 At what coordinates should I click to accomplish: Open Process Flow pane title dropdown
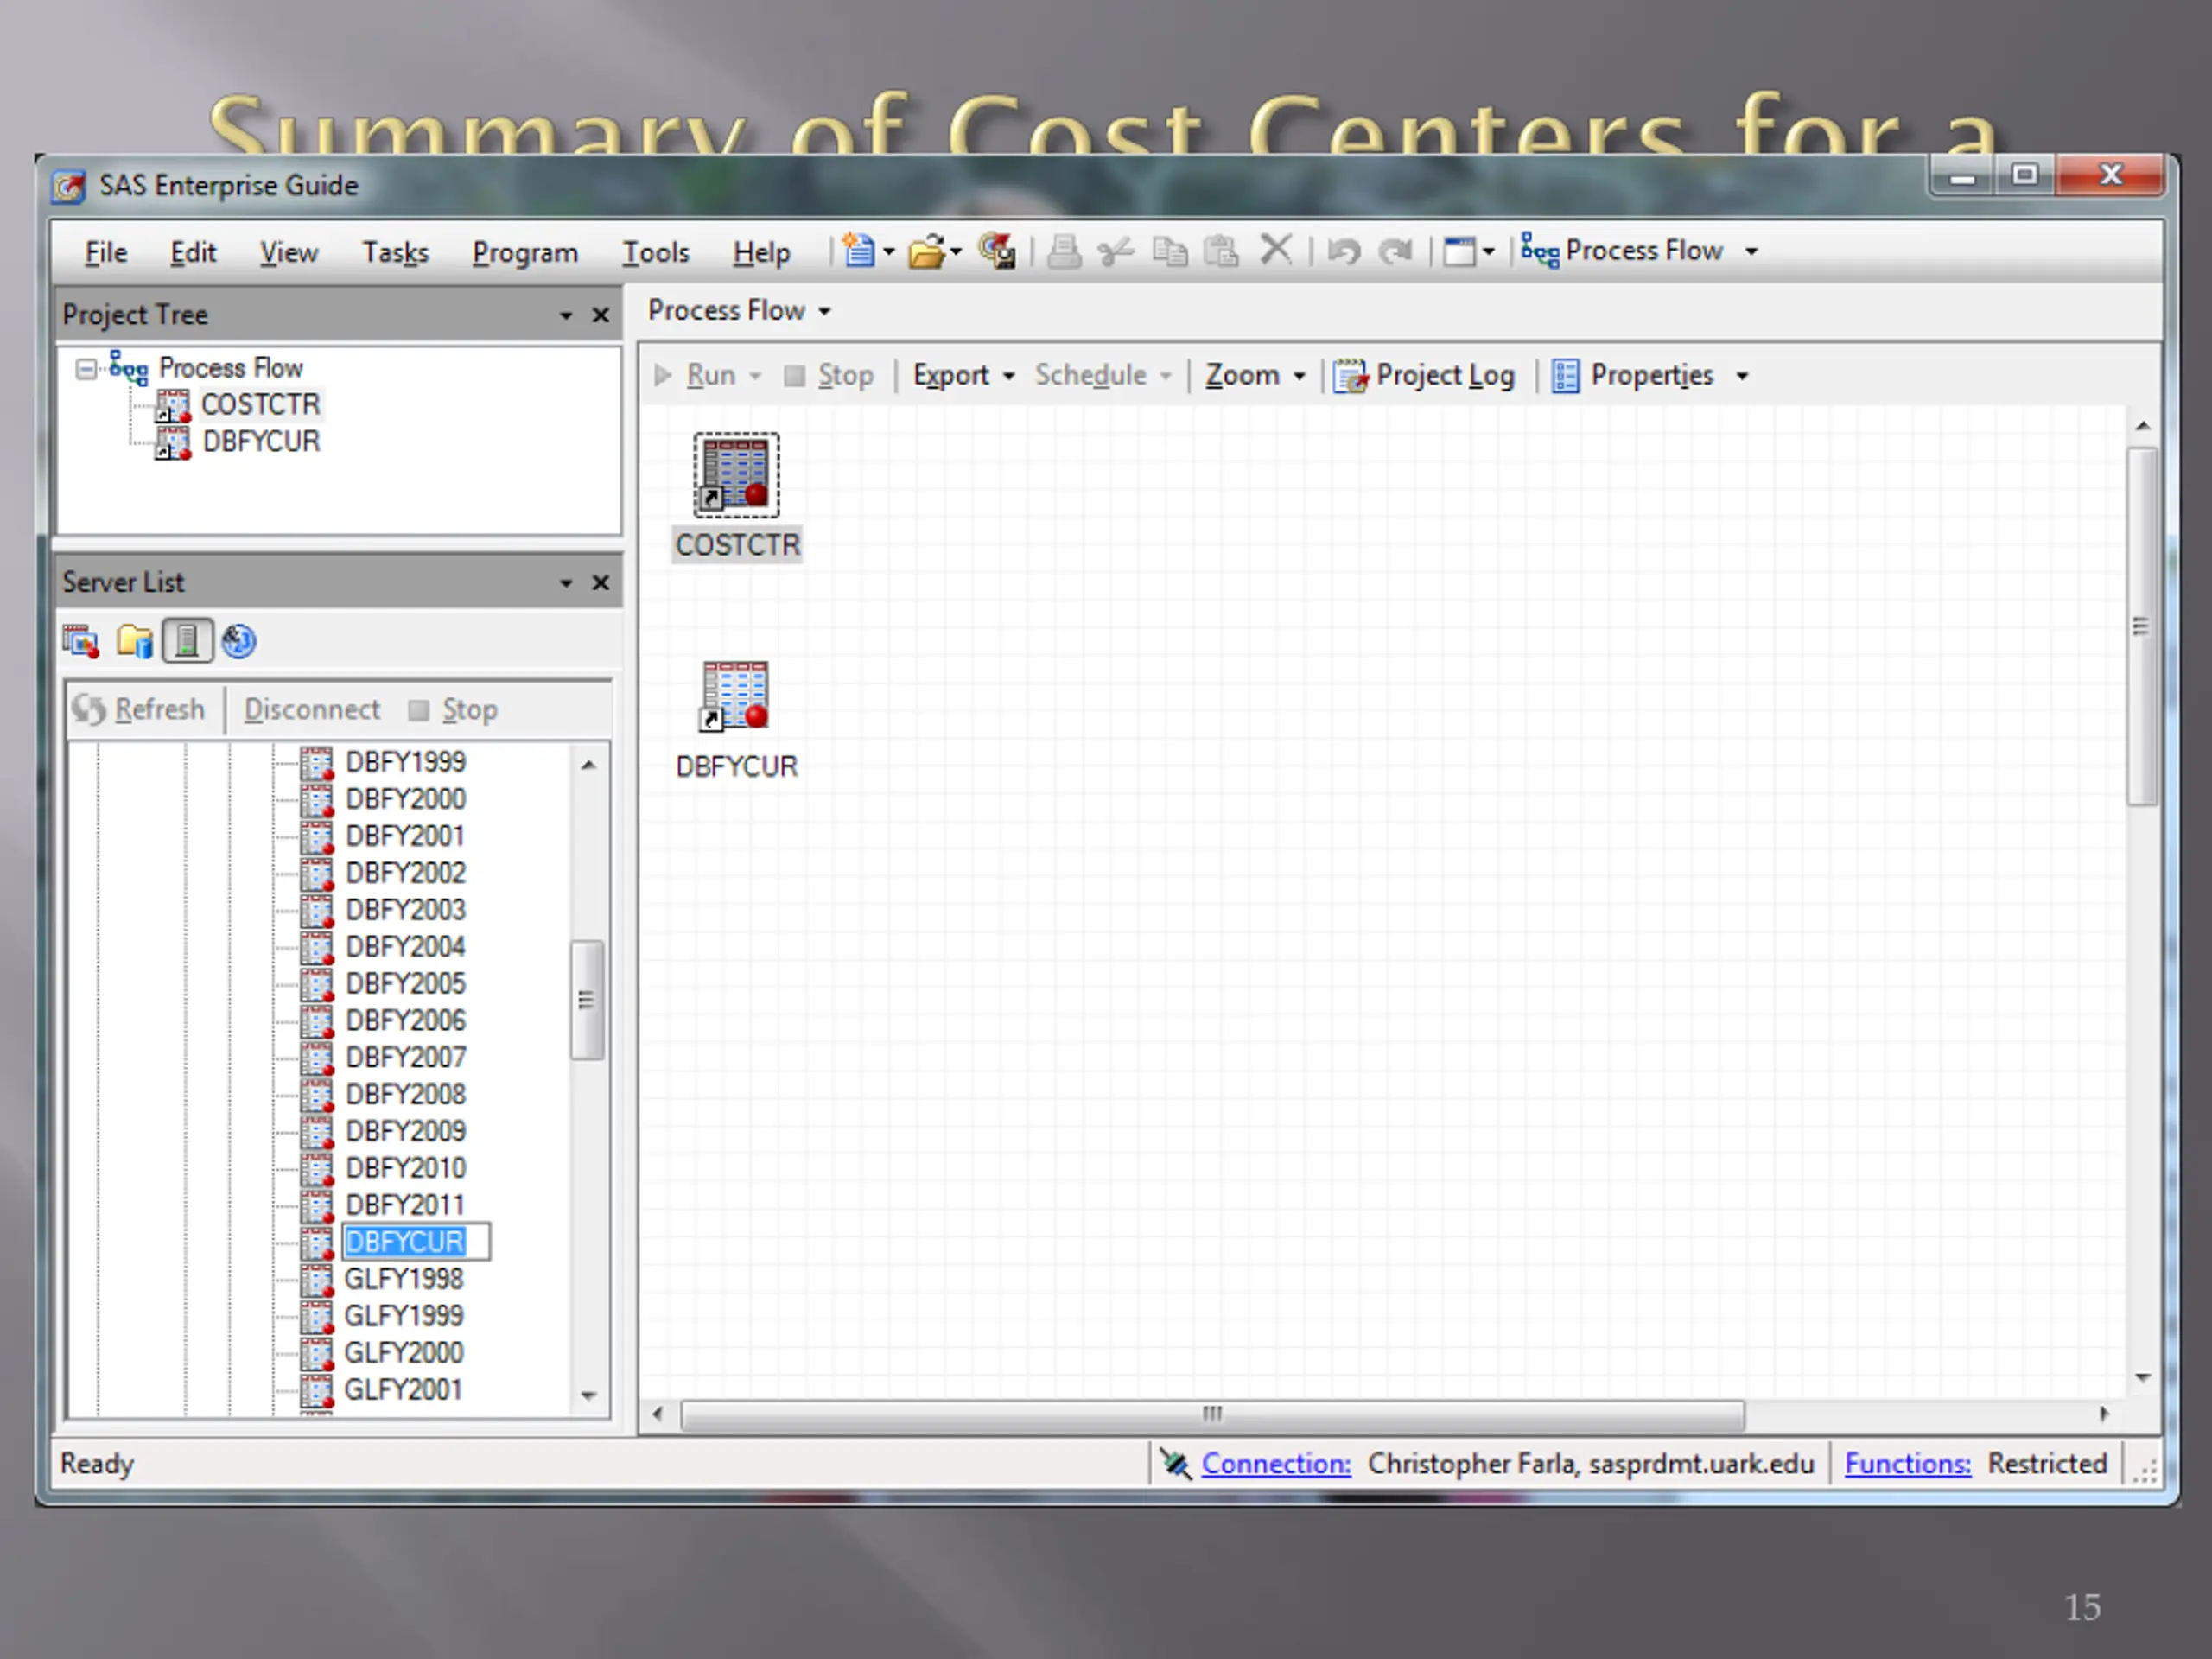point(824,312)
